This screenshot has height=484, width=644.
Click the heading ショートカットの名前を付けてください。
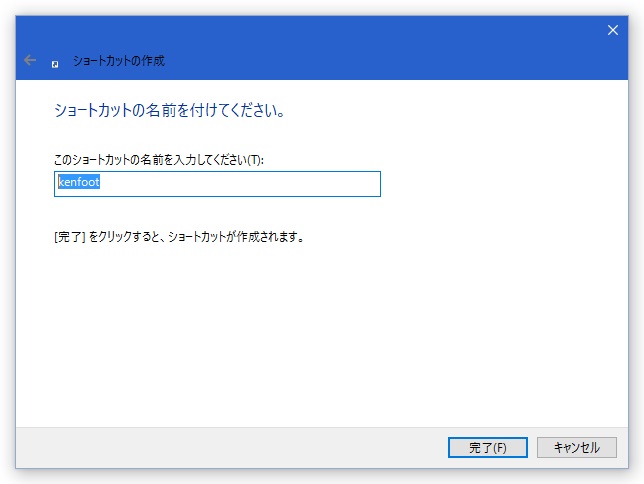click(170, 110)
